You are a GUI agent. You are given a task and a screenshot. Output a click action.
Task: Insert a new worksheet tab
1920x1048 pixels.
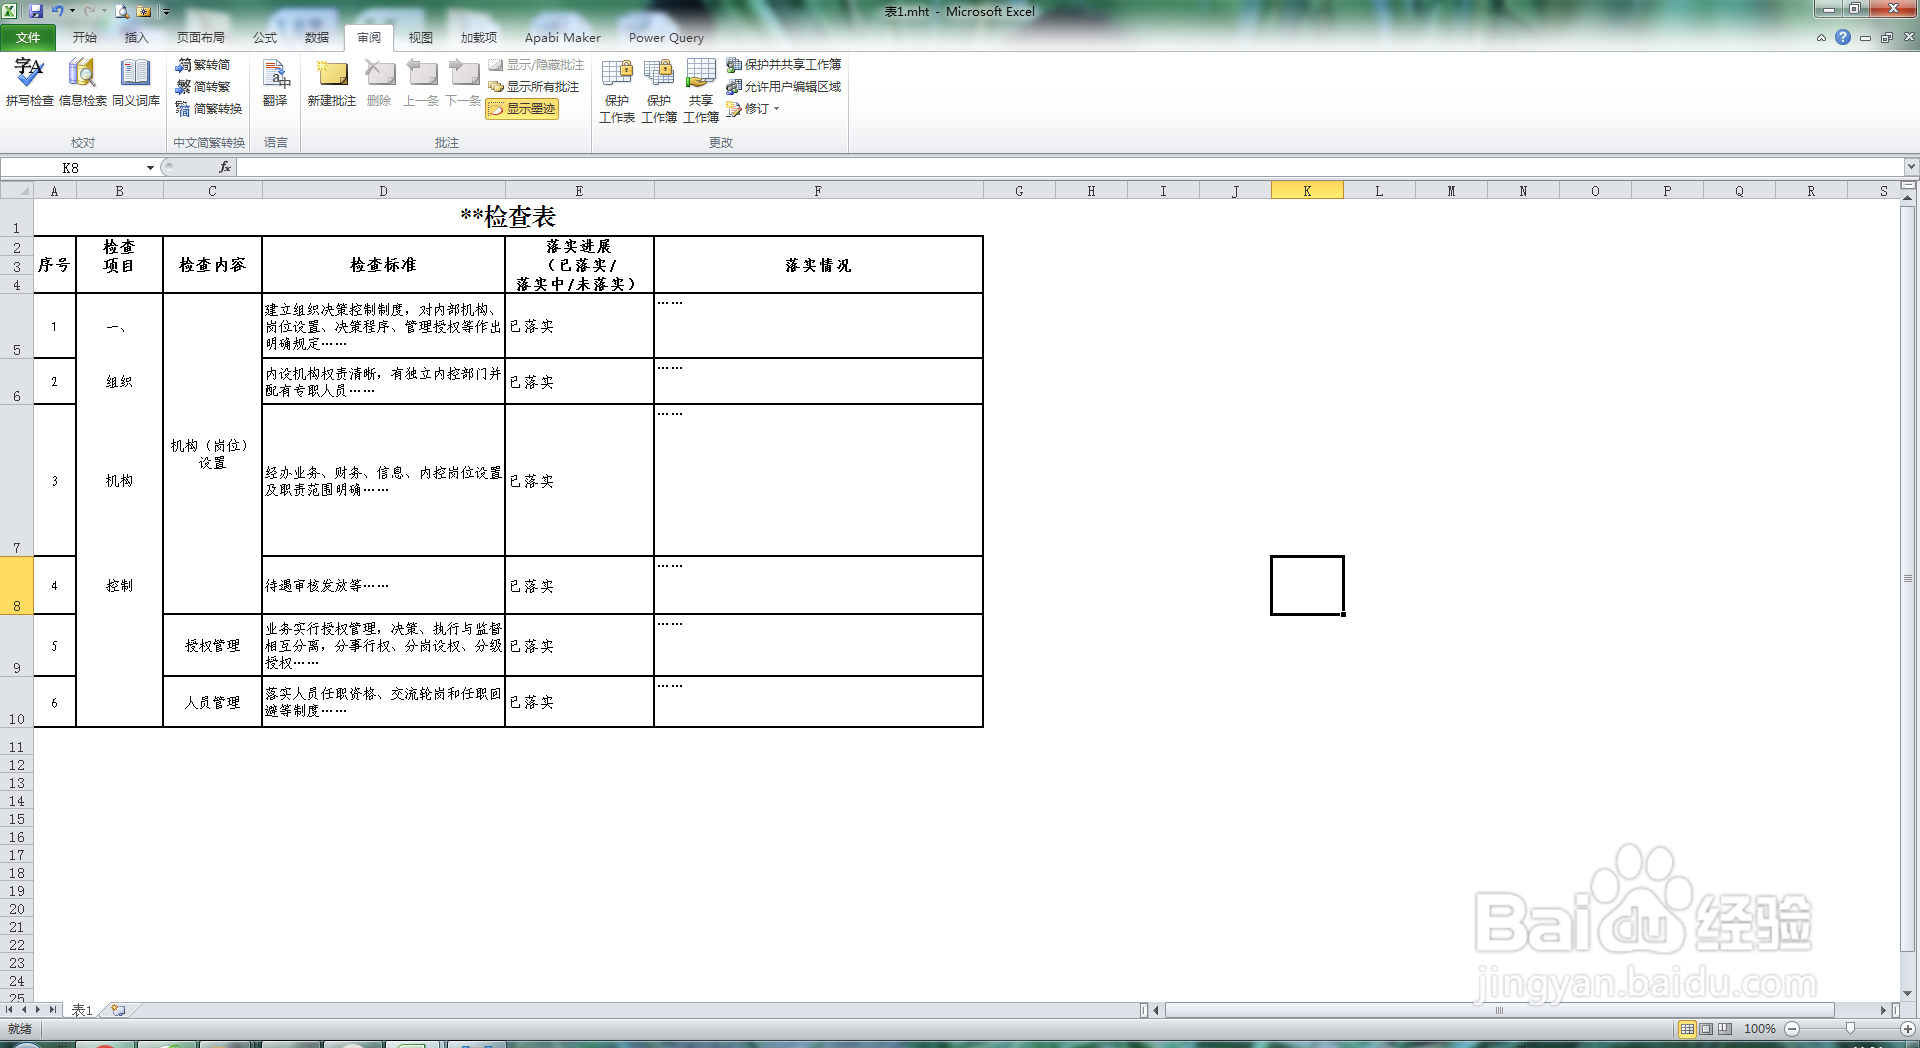[118, 1010]
